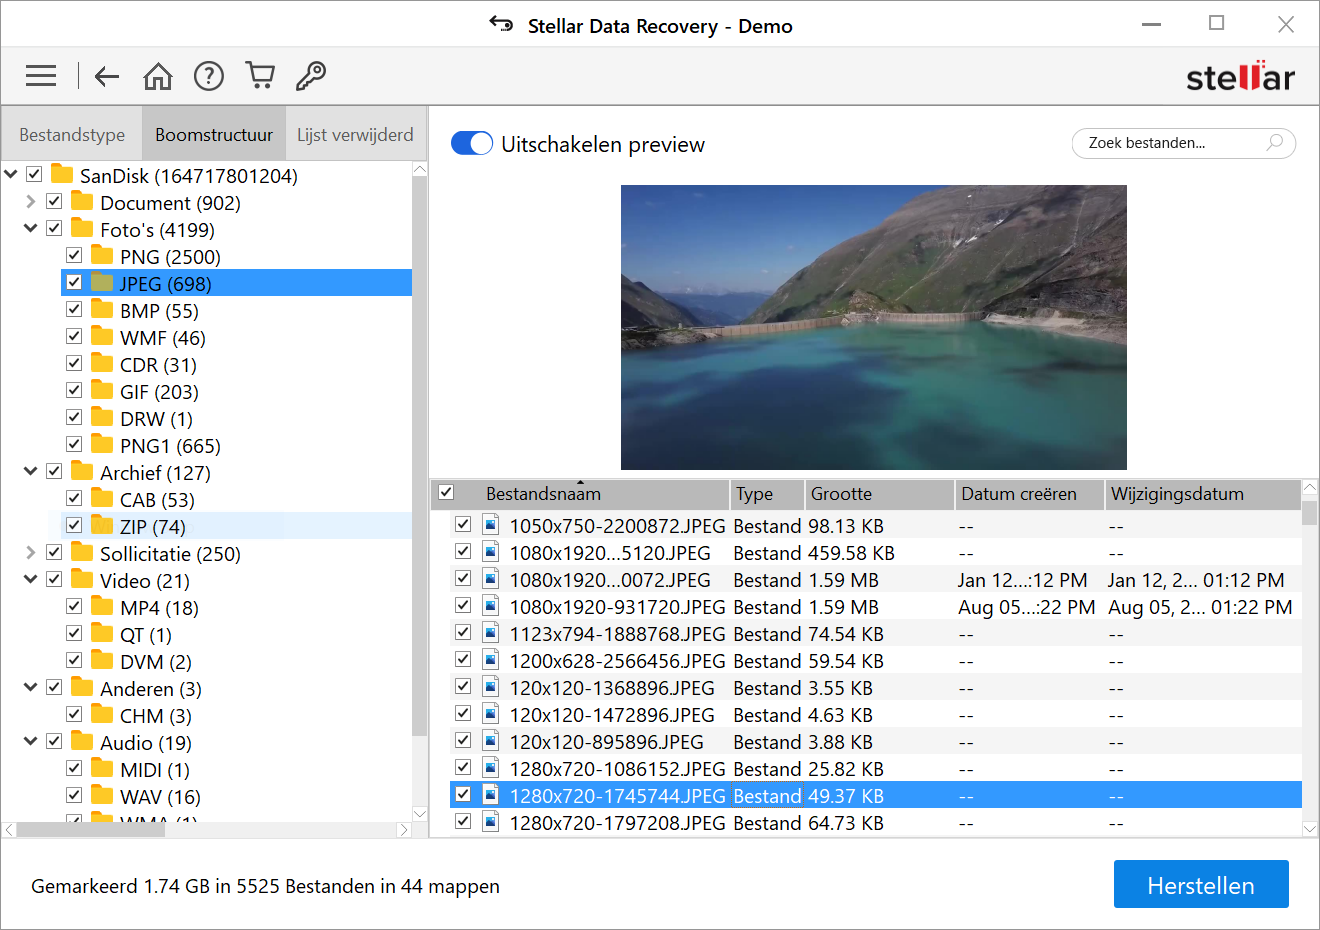Uncheck the select-all checkbox in file header
Image resolution: width=1320 pixels, height=930 pixels.
[x=446, y=492]
